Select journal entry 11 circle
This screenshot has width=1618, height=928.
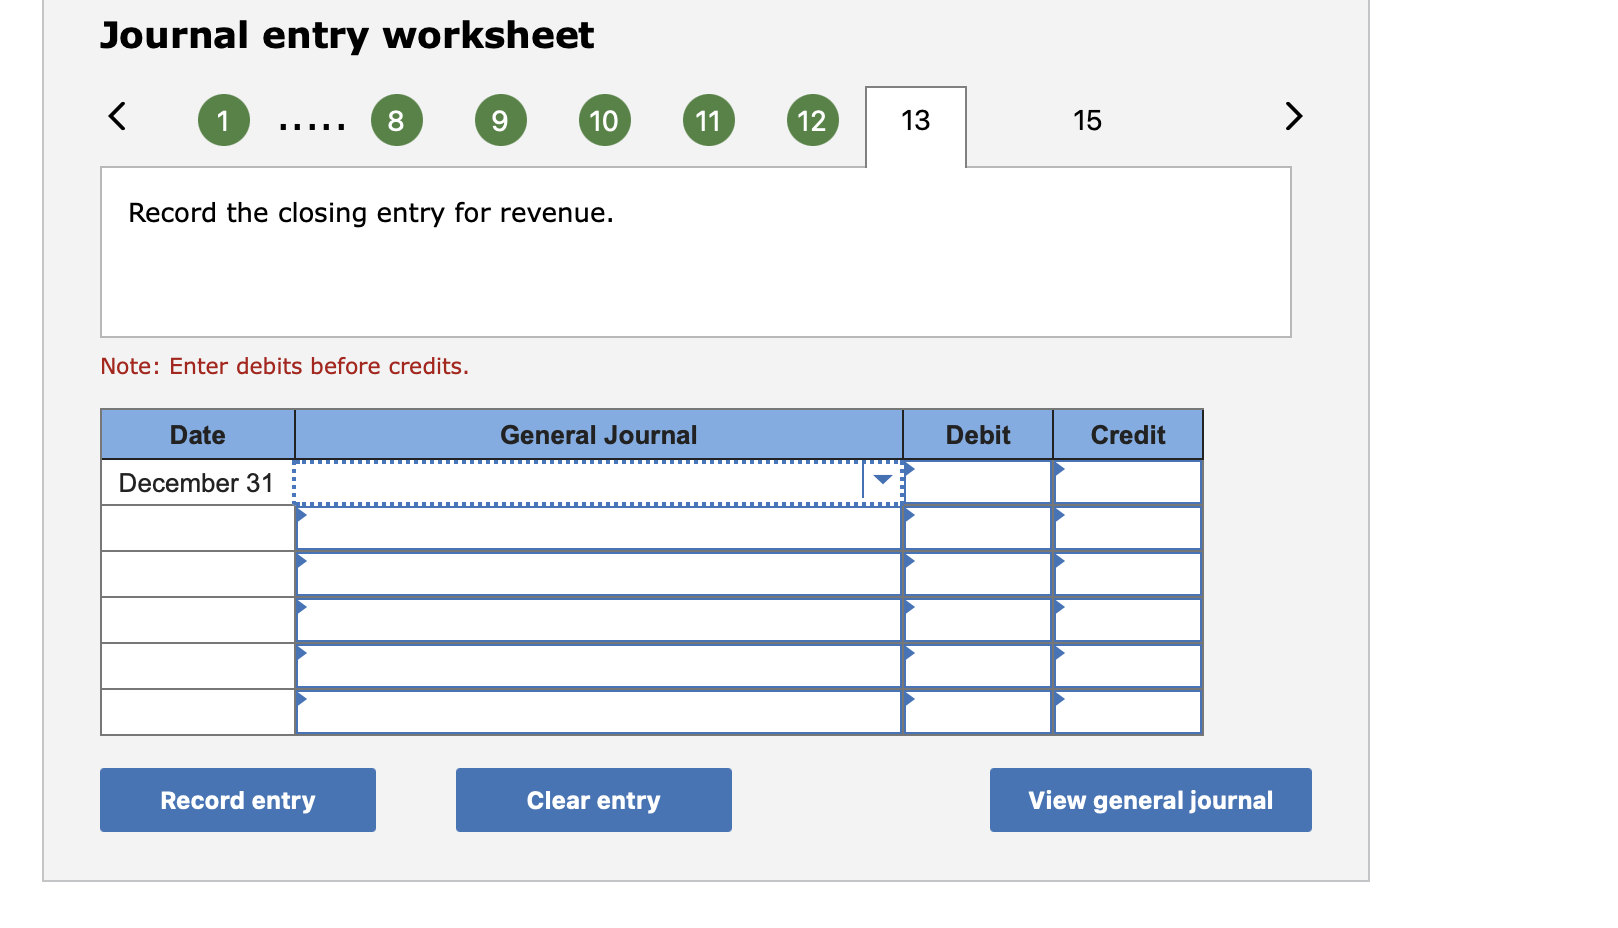coord(708,120)
